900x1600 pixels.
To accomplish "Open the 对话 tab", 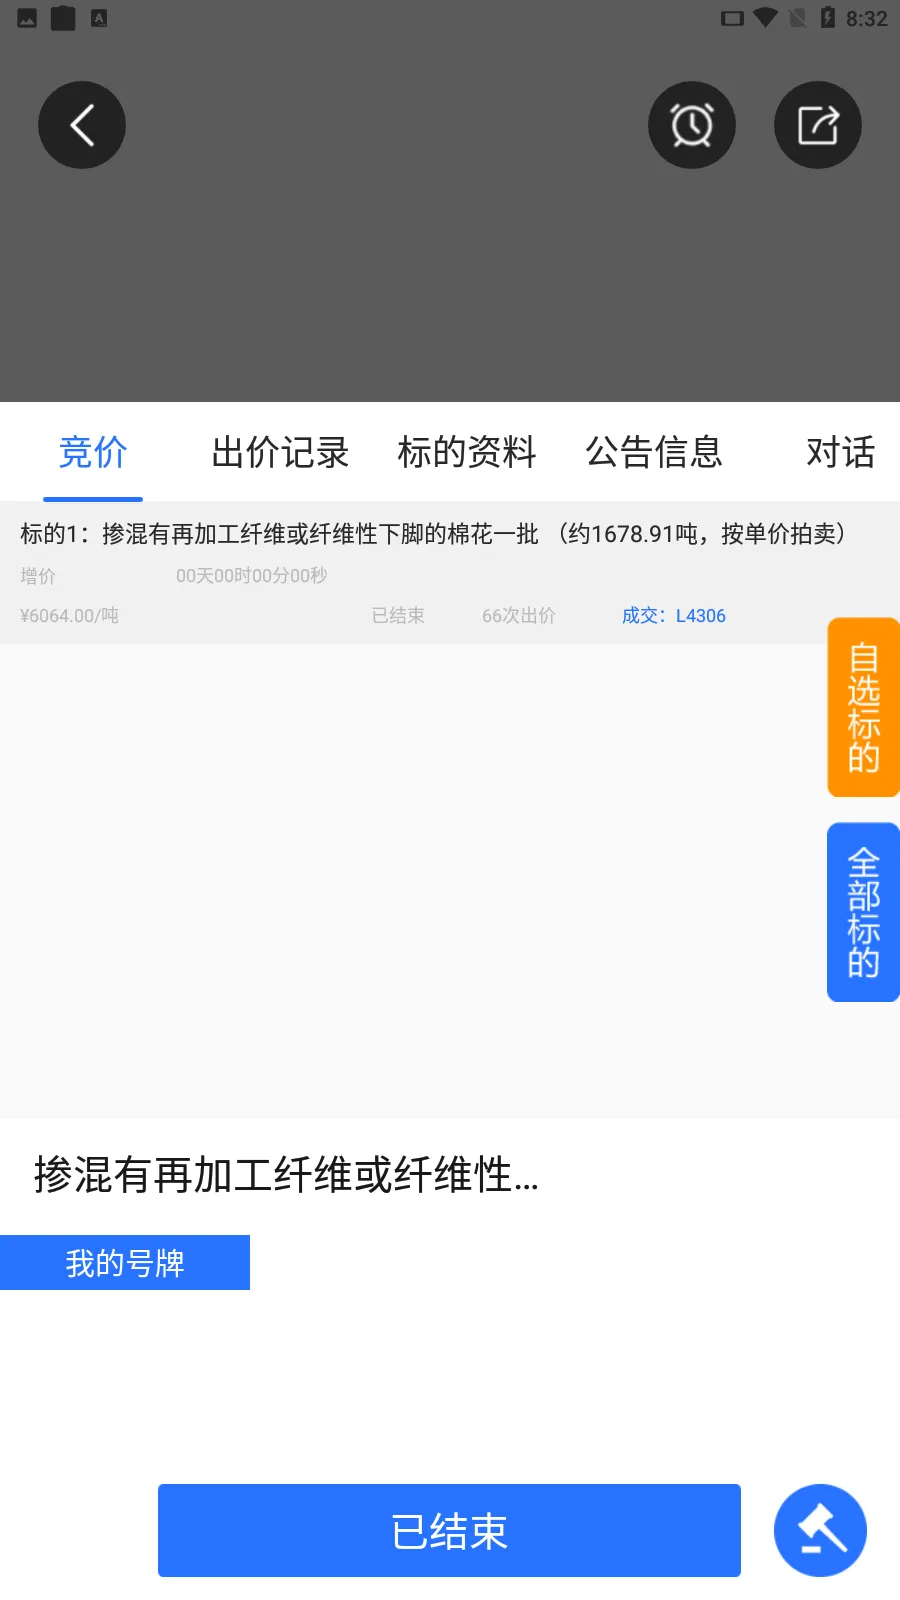I will click(x=840, y=452).
